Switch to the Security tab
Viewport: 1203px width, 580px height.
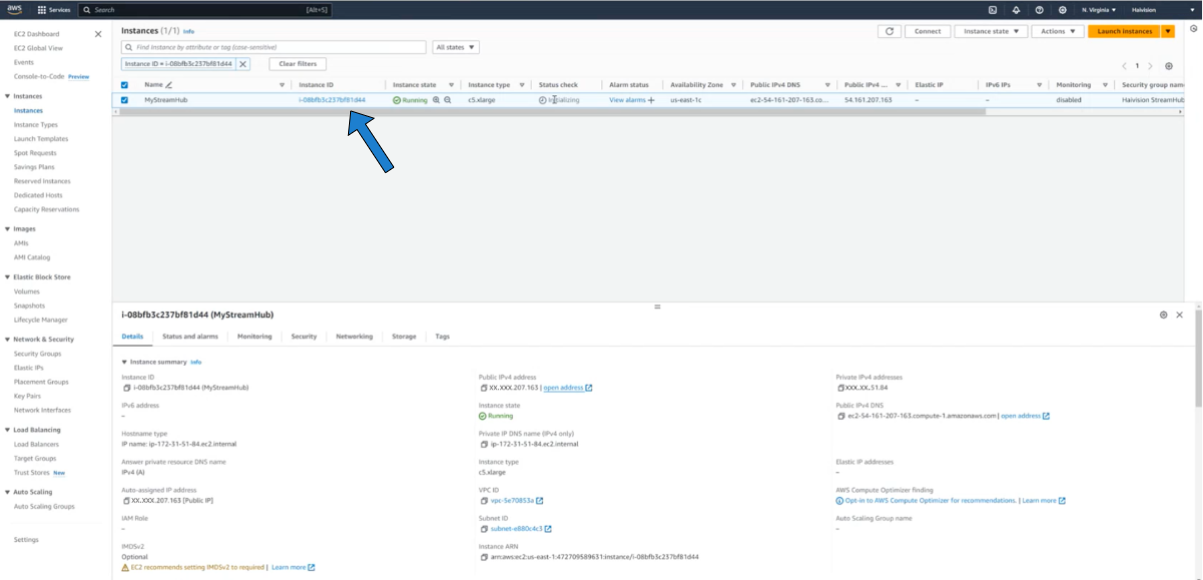[304, 337]
